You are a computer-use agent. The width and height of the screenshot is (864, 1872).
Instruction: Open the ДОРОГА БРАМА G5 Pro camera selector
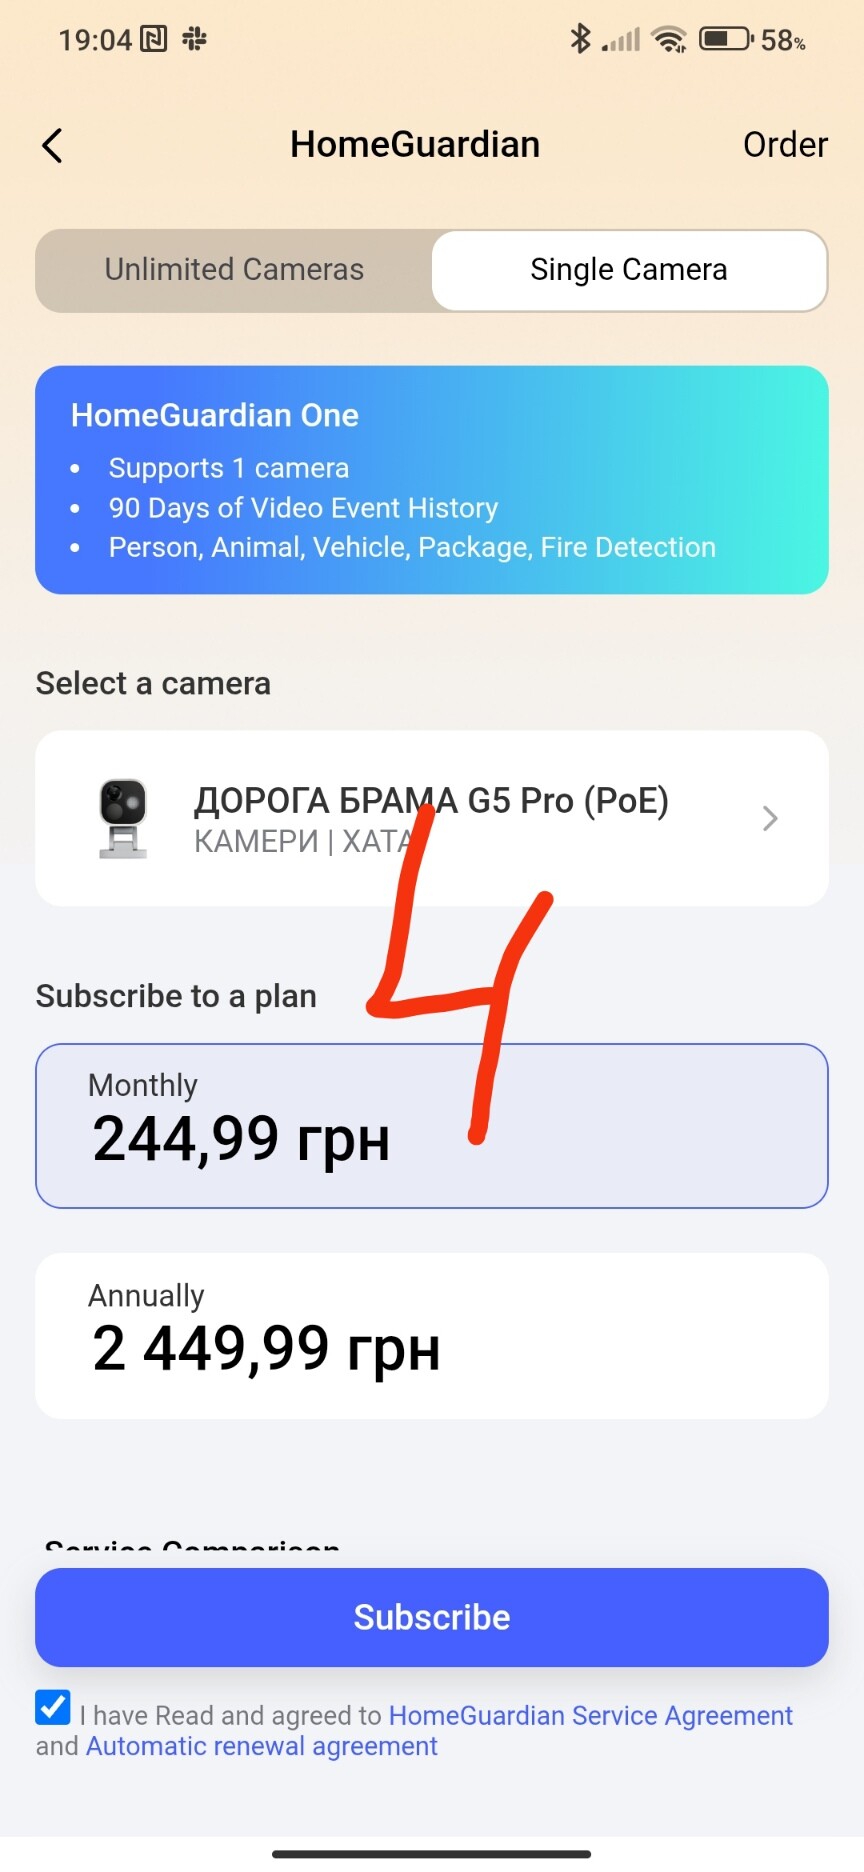(x=432, y=818)
